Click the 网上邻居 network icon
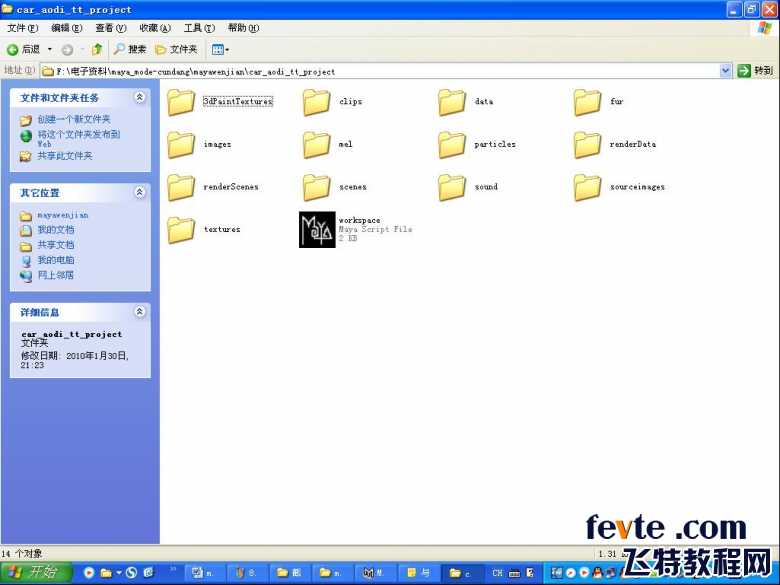 click(x=26, y=275)
